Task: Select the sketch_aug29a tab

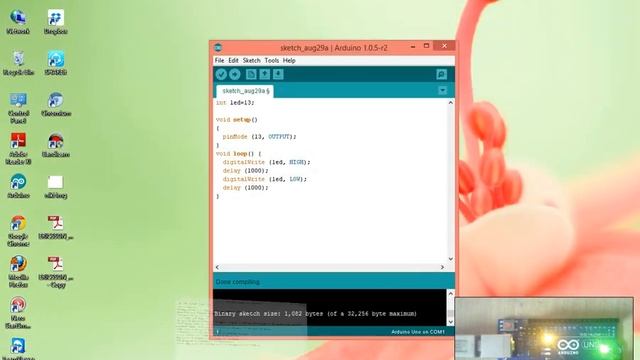Action: (x=245, y=91)
